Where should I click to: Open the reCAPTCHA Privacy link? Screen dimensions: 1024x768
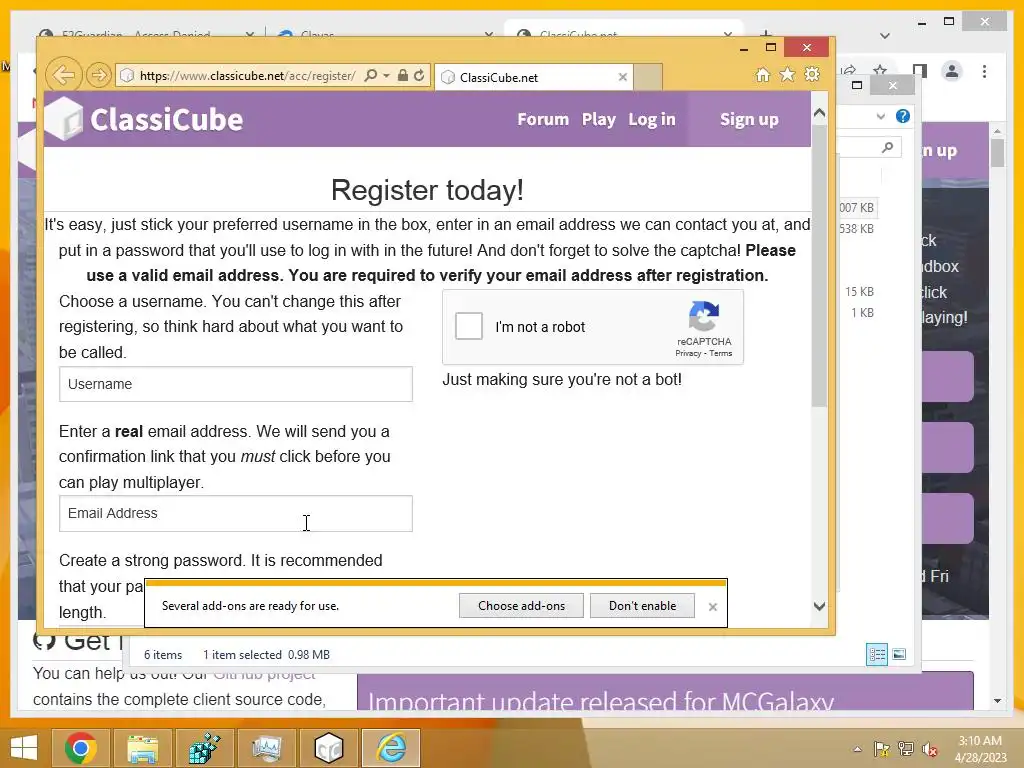coord(688,353)
